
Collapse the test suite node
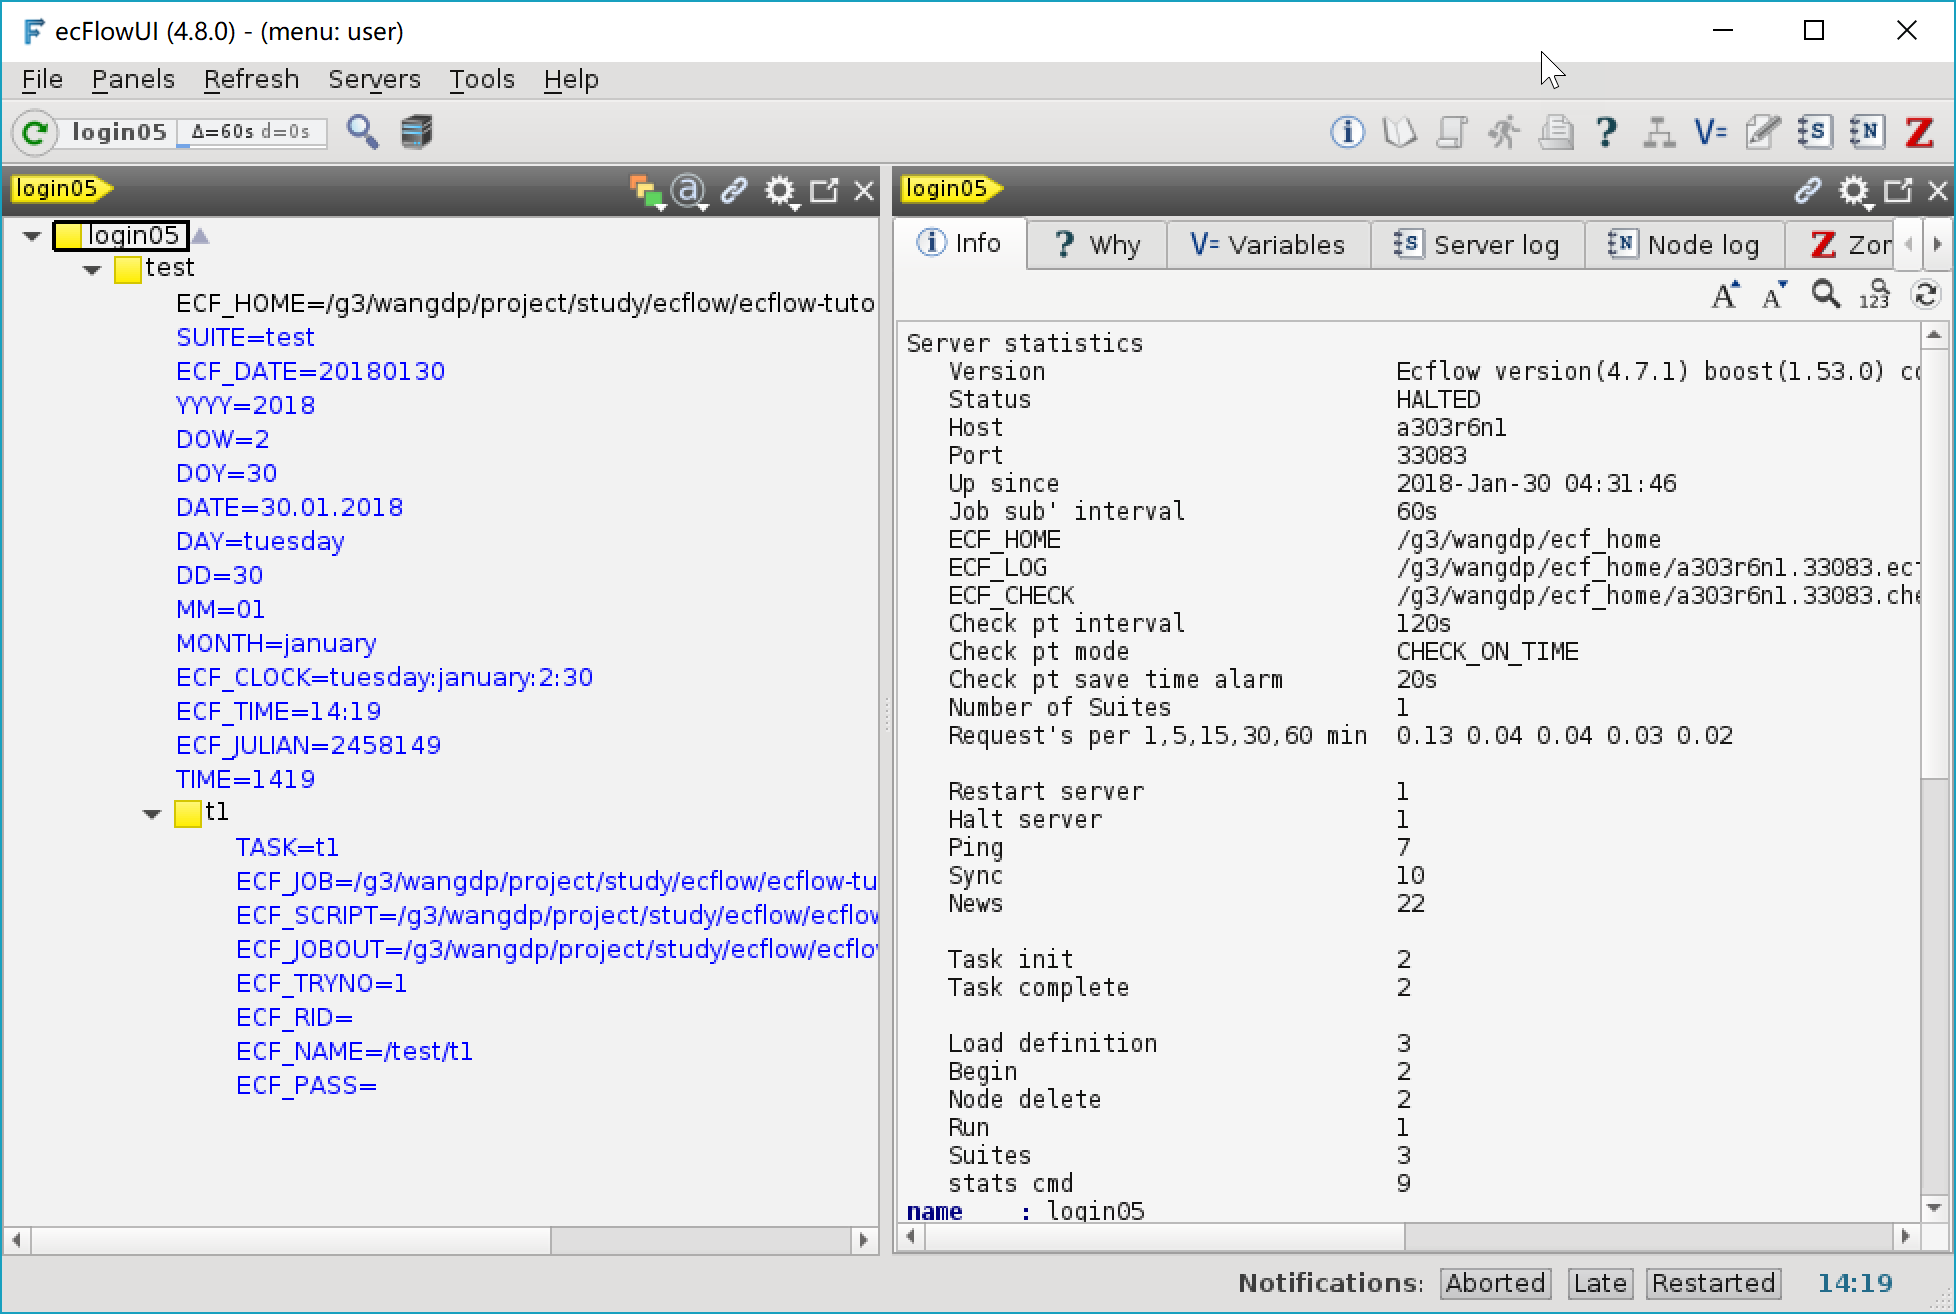coord(92,269)
